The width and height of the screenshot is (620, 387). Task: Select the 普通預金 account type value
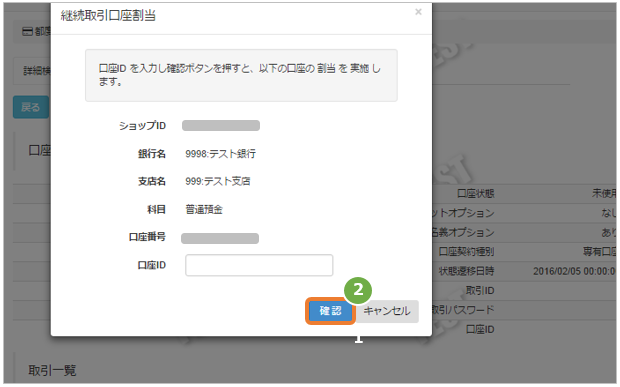(204, 210)
